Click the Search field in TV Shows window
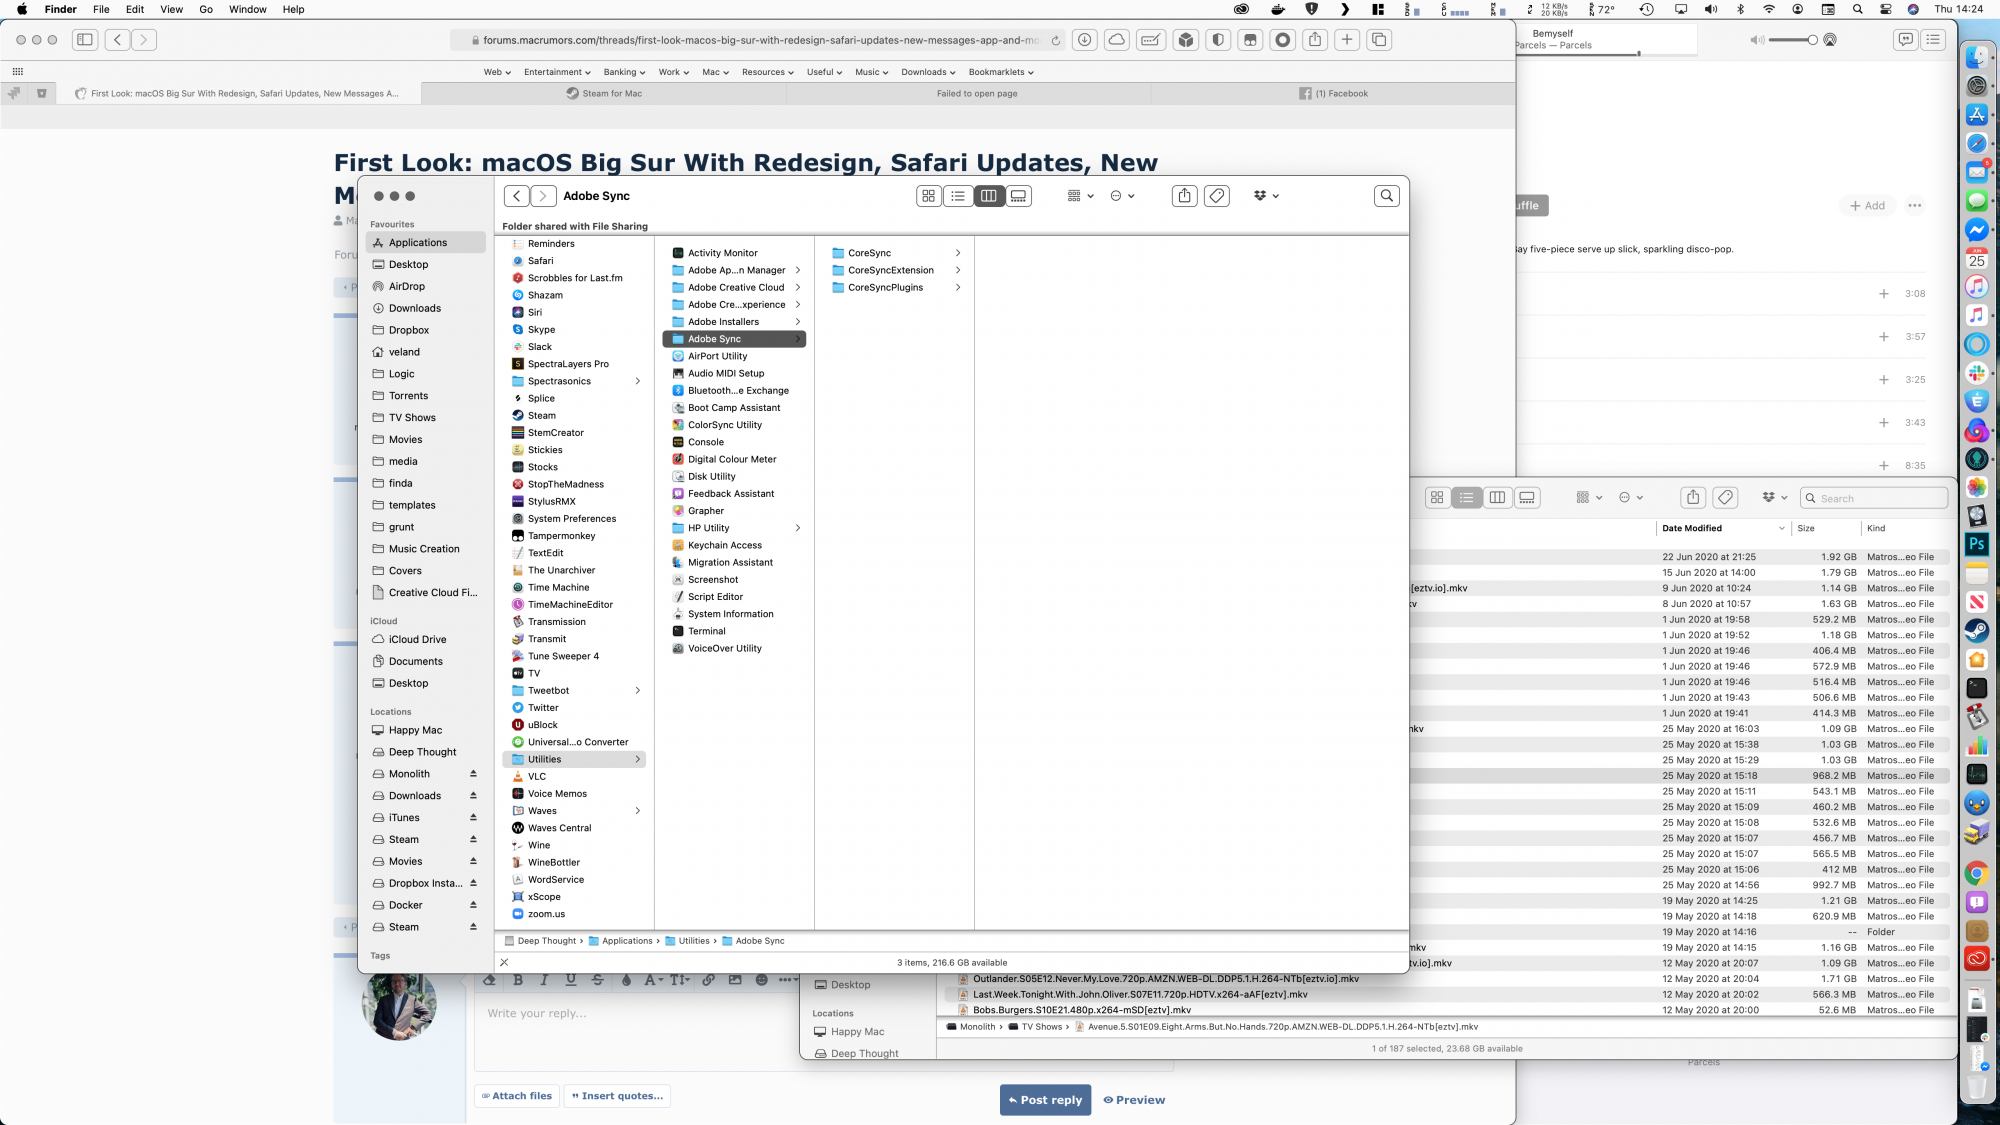The height and width of the screenshot is (1125, 2000). [1874, 498]
